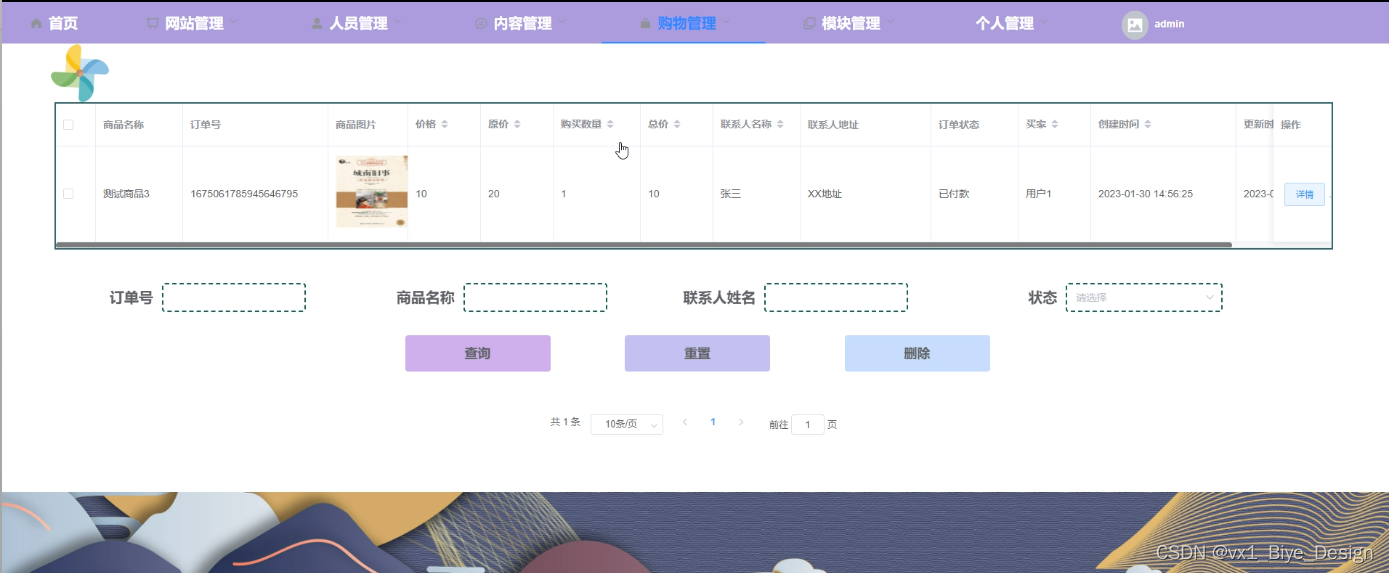Screen dimensions: 1389x573
Task: Select page number 1 in pagination
Action: pyautogui.click(x=713, y=422)
